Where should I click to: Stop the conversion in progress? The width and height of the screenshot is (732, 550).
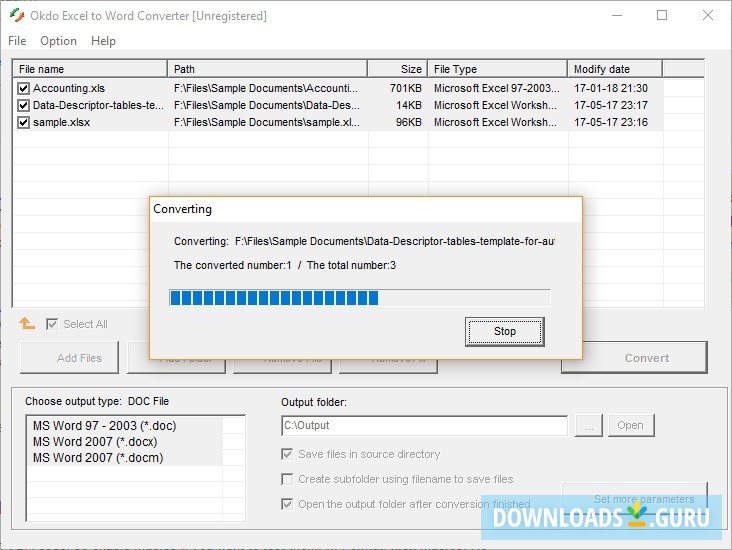505,331
